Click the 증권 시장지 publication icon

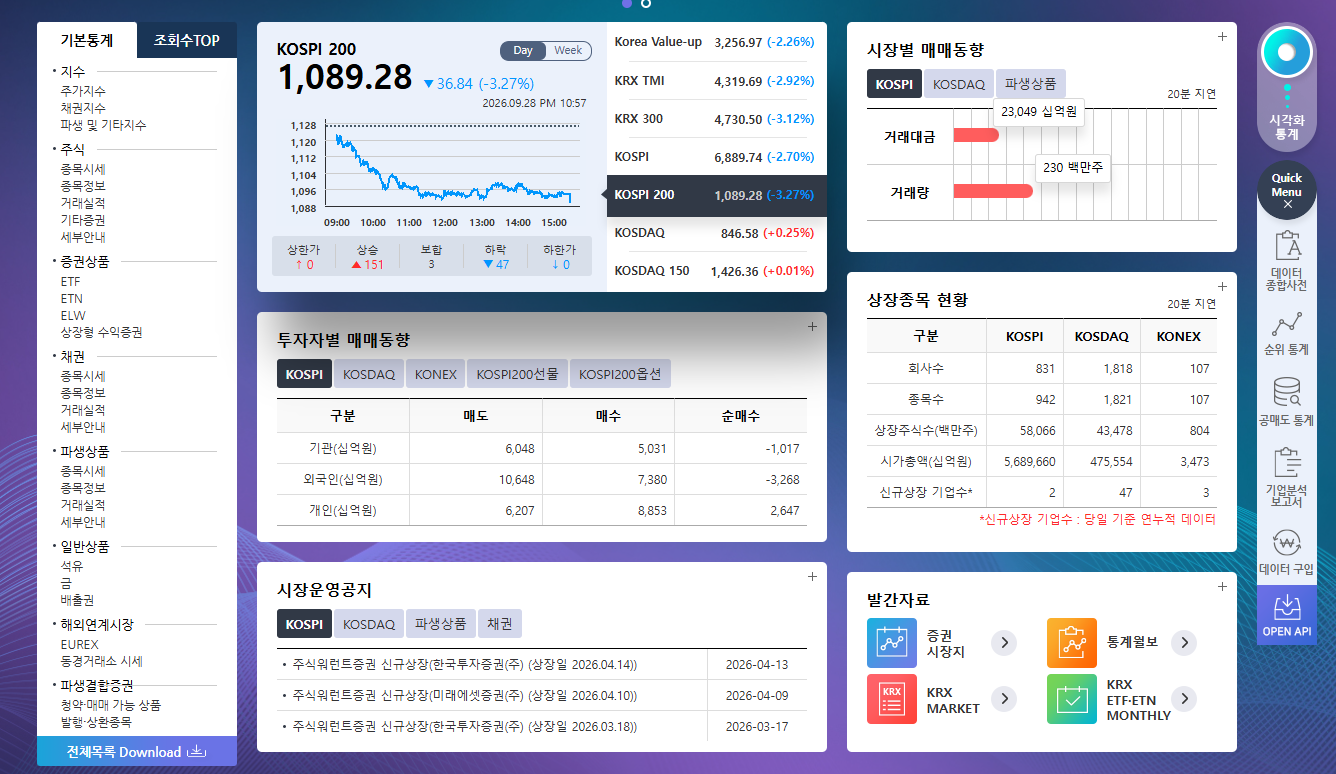coord(892,643)
